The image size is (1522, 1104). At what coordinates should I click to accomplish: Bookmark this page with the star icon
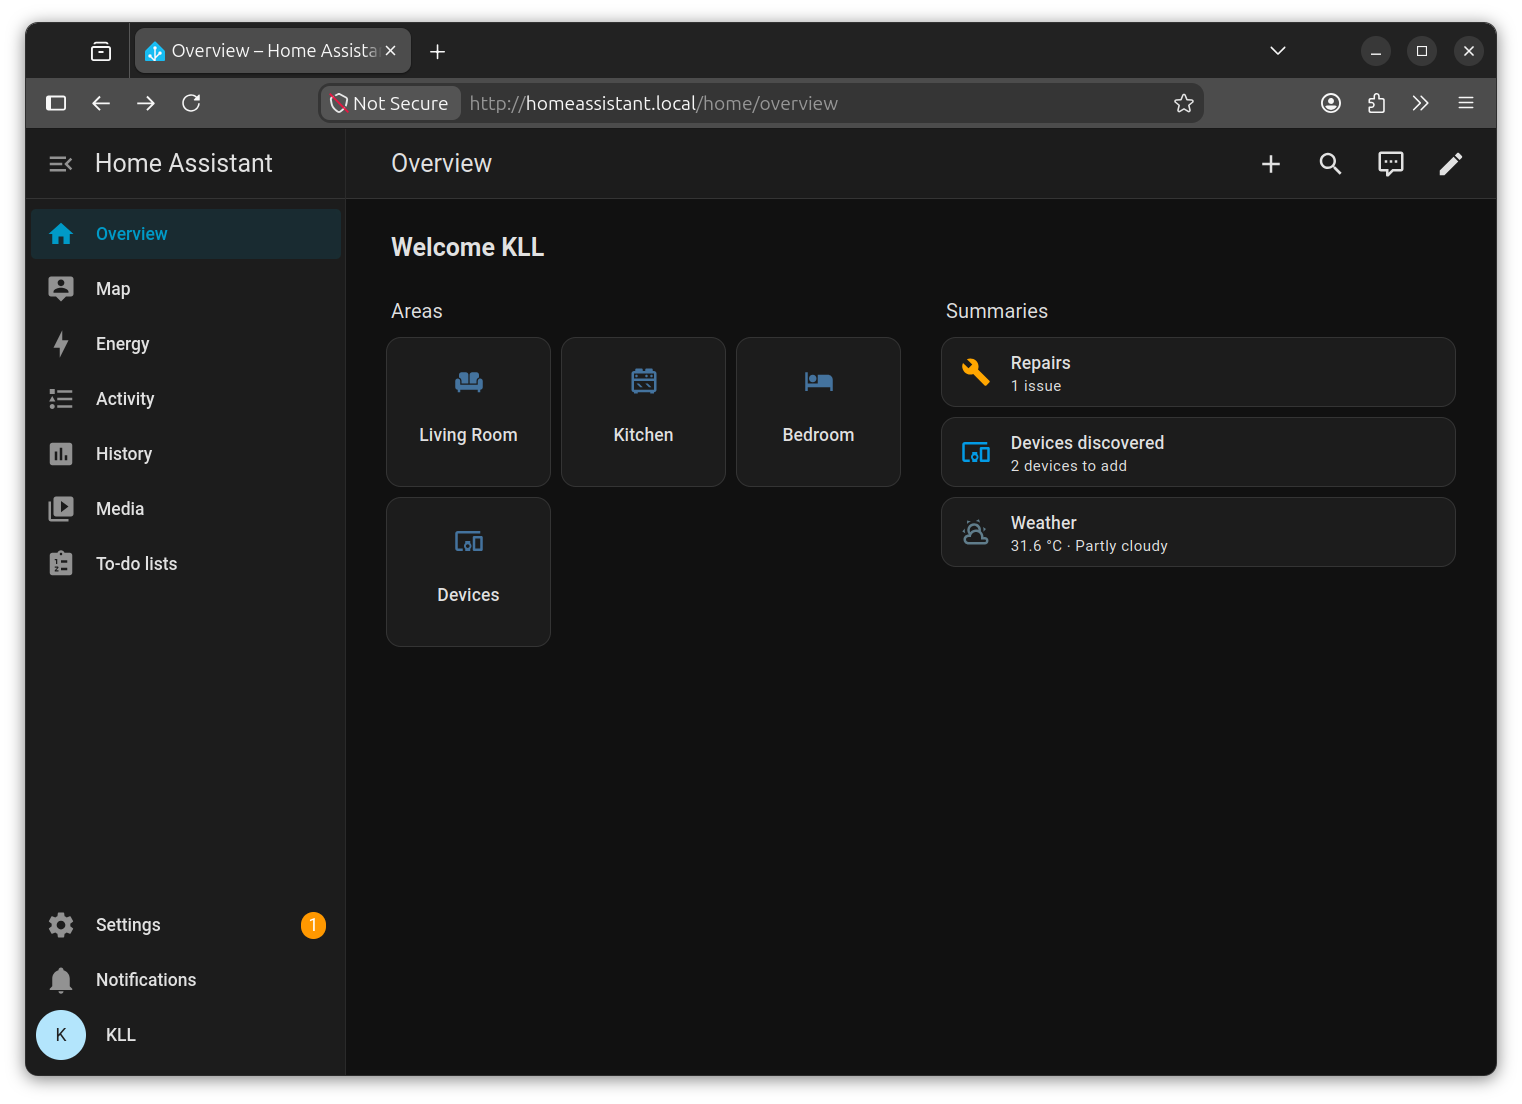coord(1184,103)
